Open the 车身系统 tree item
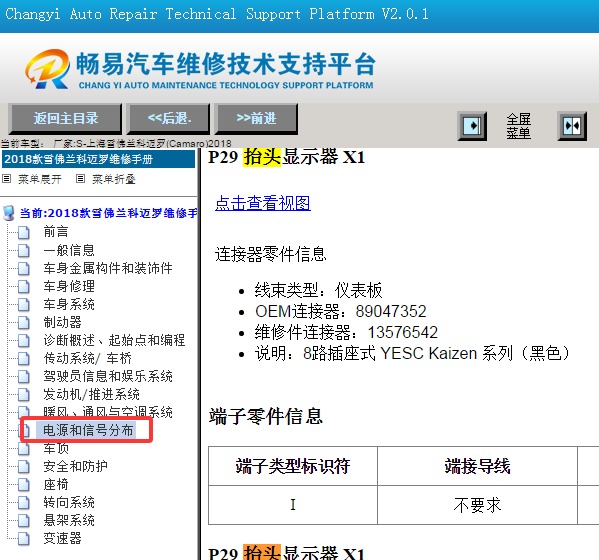The height and width of the screenshot is (560, 599). 69,304
